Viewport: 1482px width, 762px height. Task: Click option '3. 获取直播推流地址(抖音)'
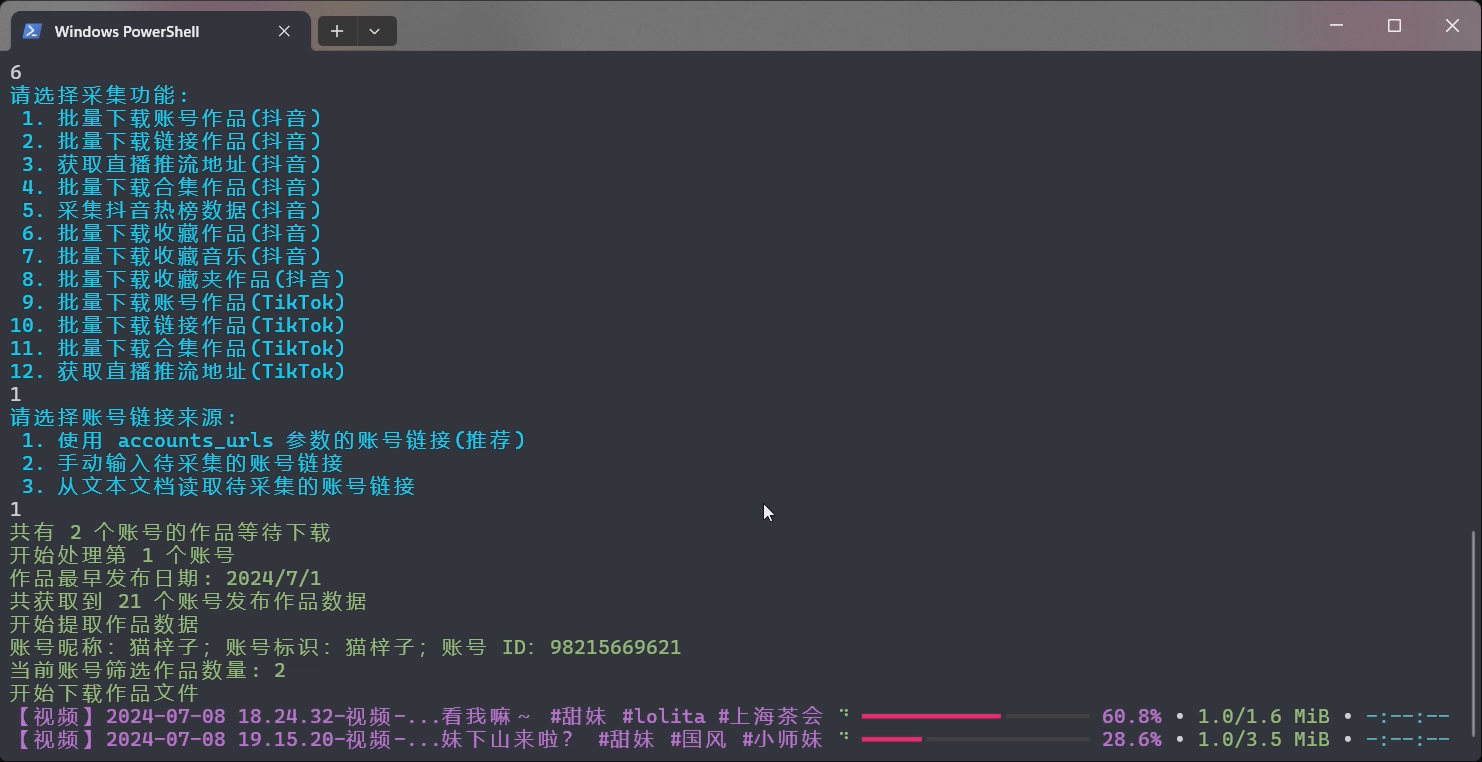pos(172,164)
